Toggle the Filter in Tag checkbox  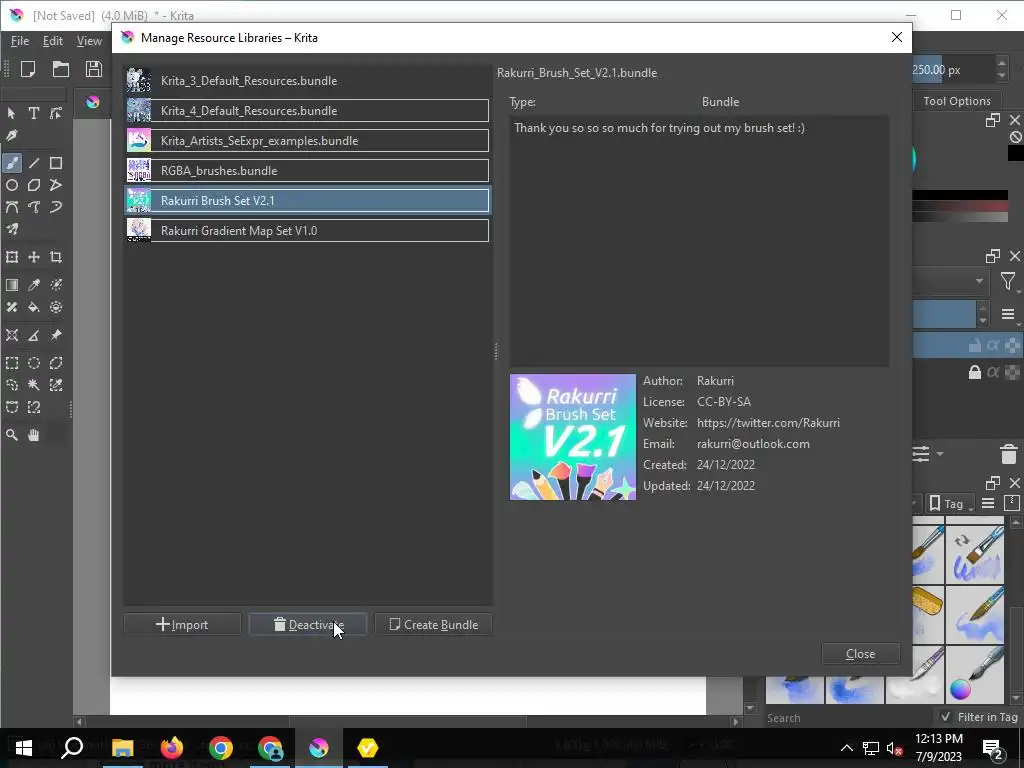(946, 716)
